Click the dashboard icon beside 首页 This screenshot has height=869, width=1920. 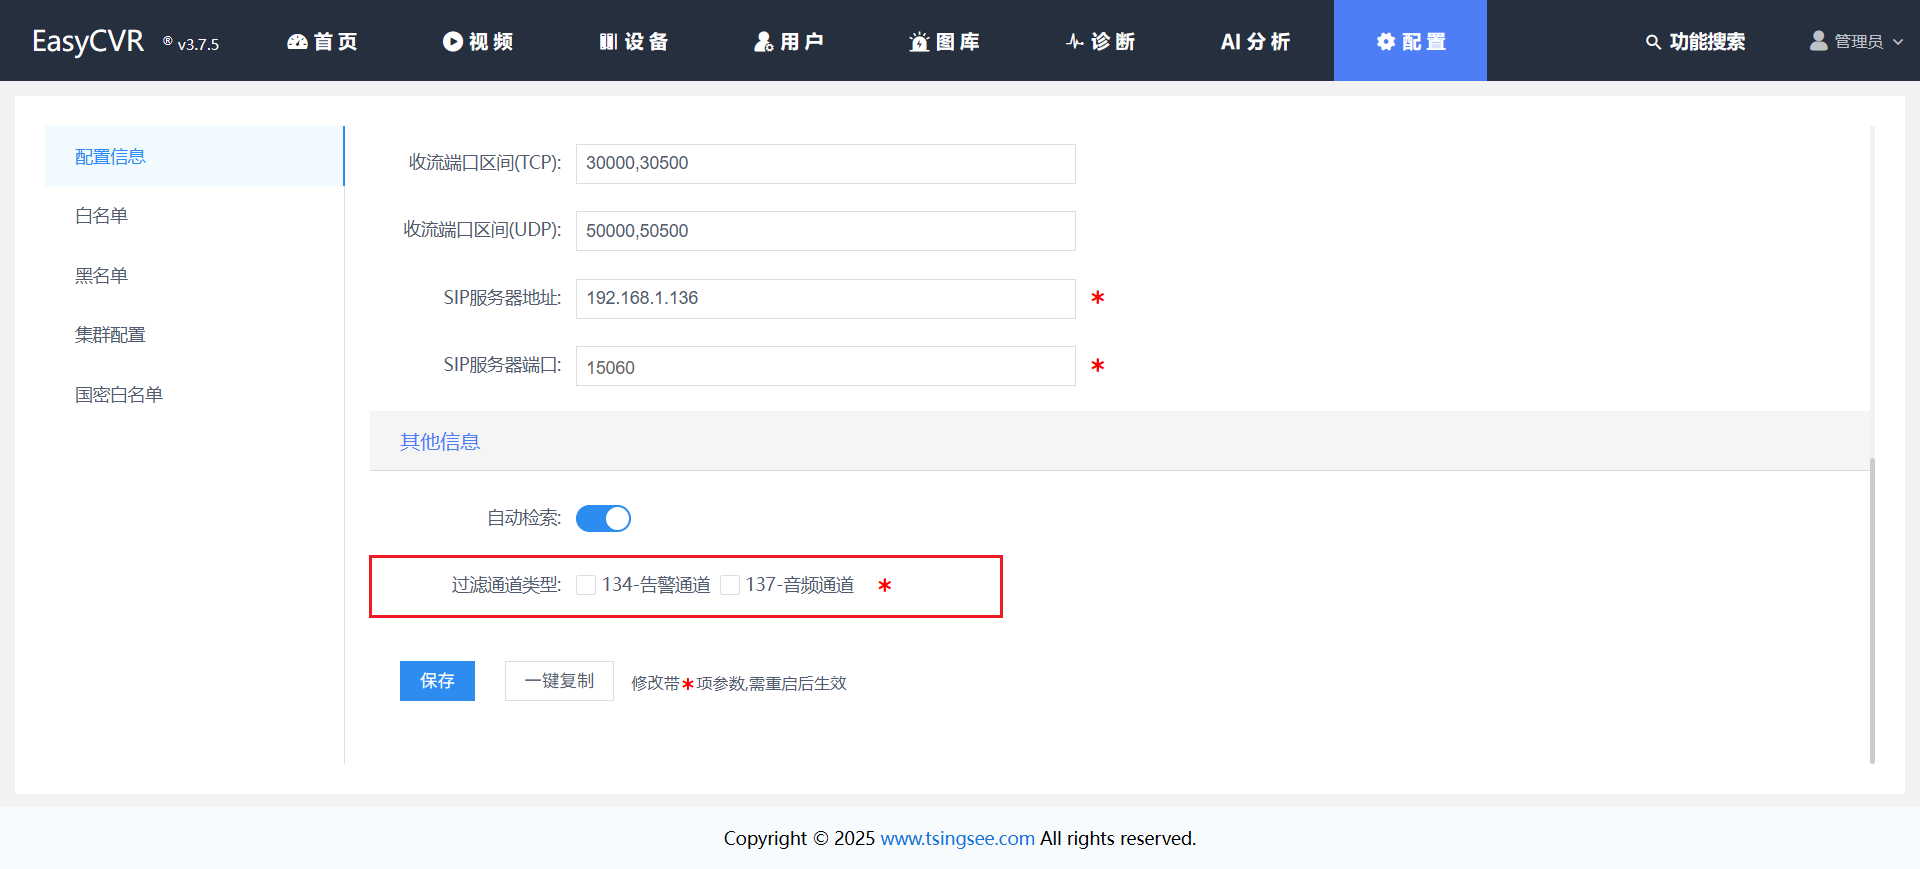[x=297, y=42]
